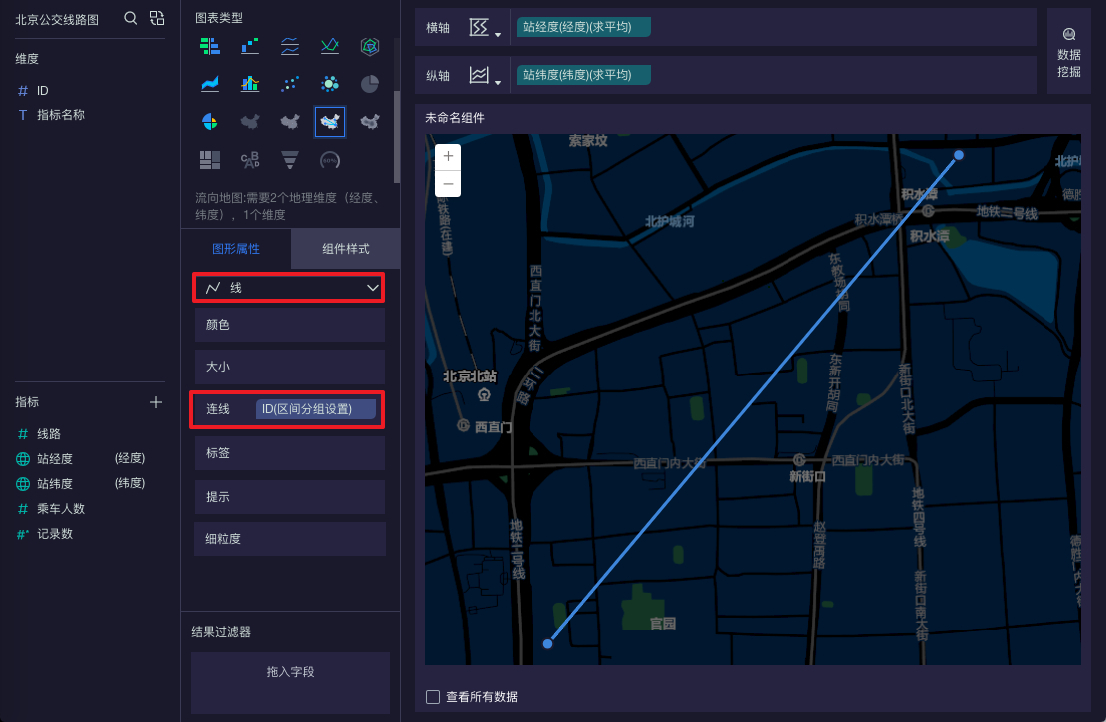The width and height of the screenshot is (1106, 722).
Task: Select the radar chart icon
Action: click(370, 47)
